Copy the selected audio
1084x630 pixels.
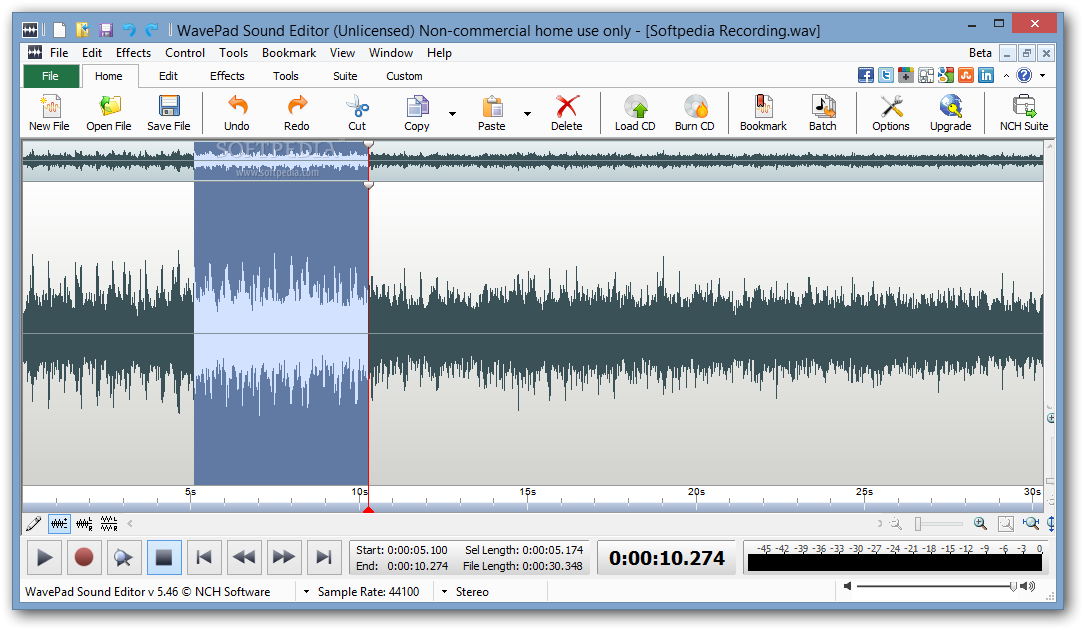417,113
